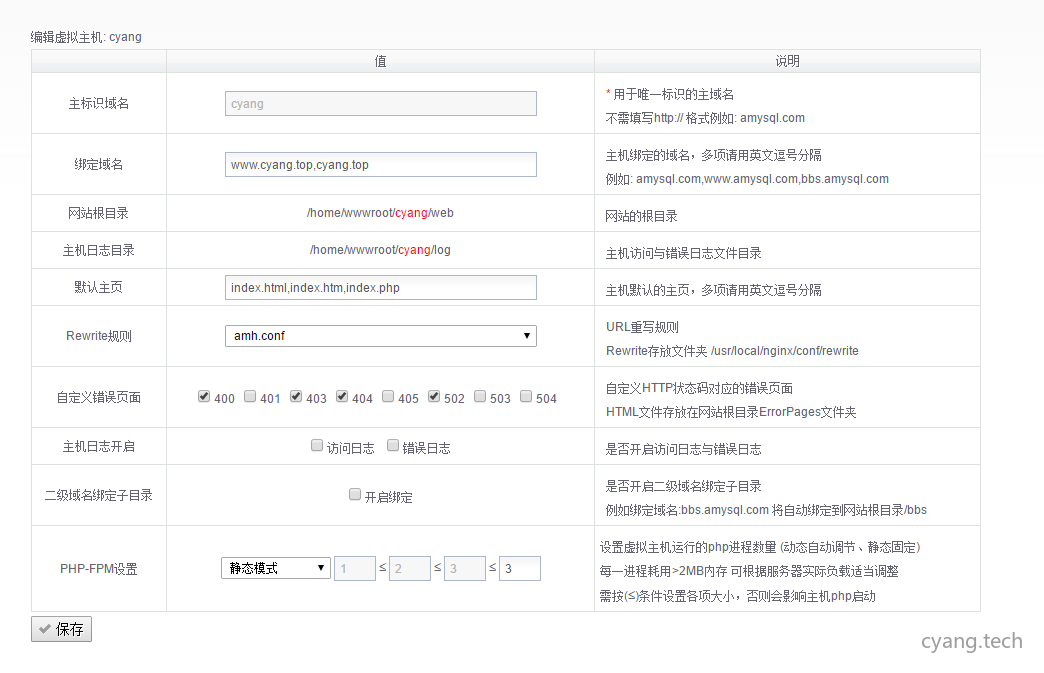The height and width of the screenshot is (673, 1044).
Task: Click the 值 column header
Action: [380, 61]
